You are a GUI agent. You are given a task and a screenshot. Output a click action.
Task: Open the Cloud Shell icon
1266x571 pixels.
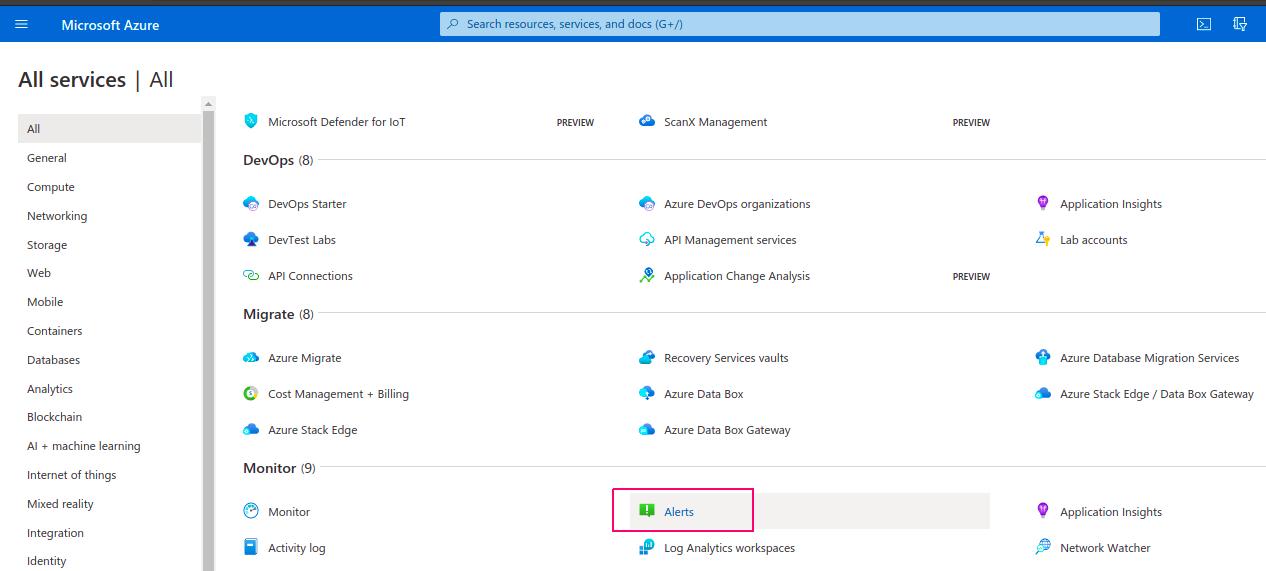[1205, 24]
